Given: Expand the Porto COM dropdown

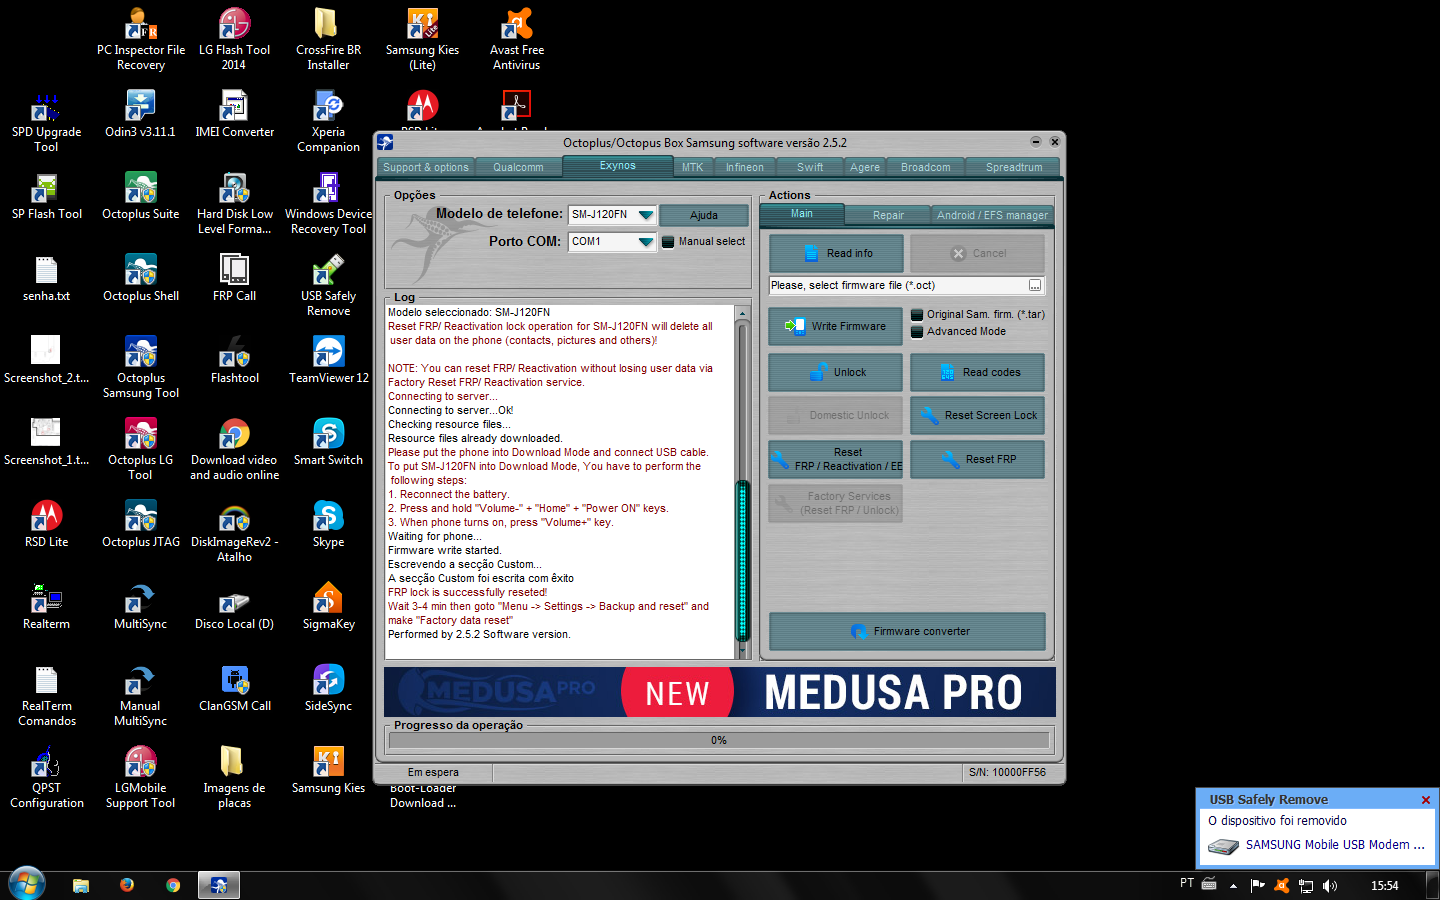Looking at the screenshot, I should coord(646,242).
